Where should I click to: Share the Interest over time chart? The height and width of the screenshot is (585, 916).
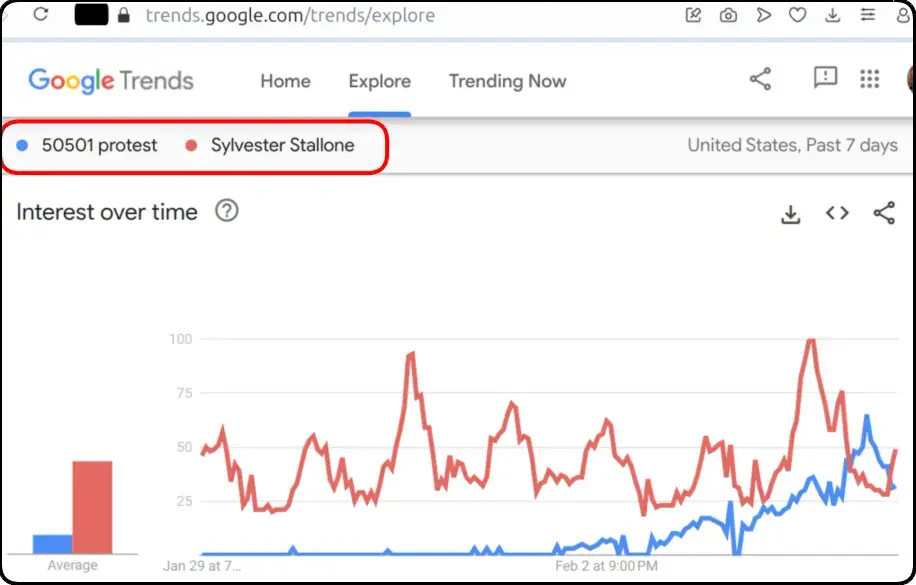[x=884, y=213]
